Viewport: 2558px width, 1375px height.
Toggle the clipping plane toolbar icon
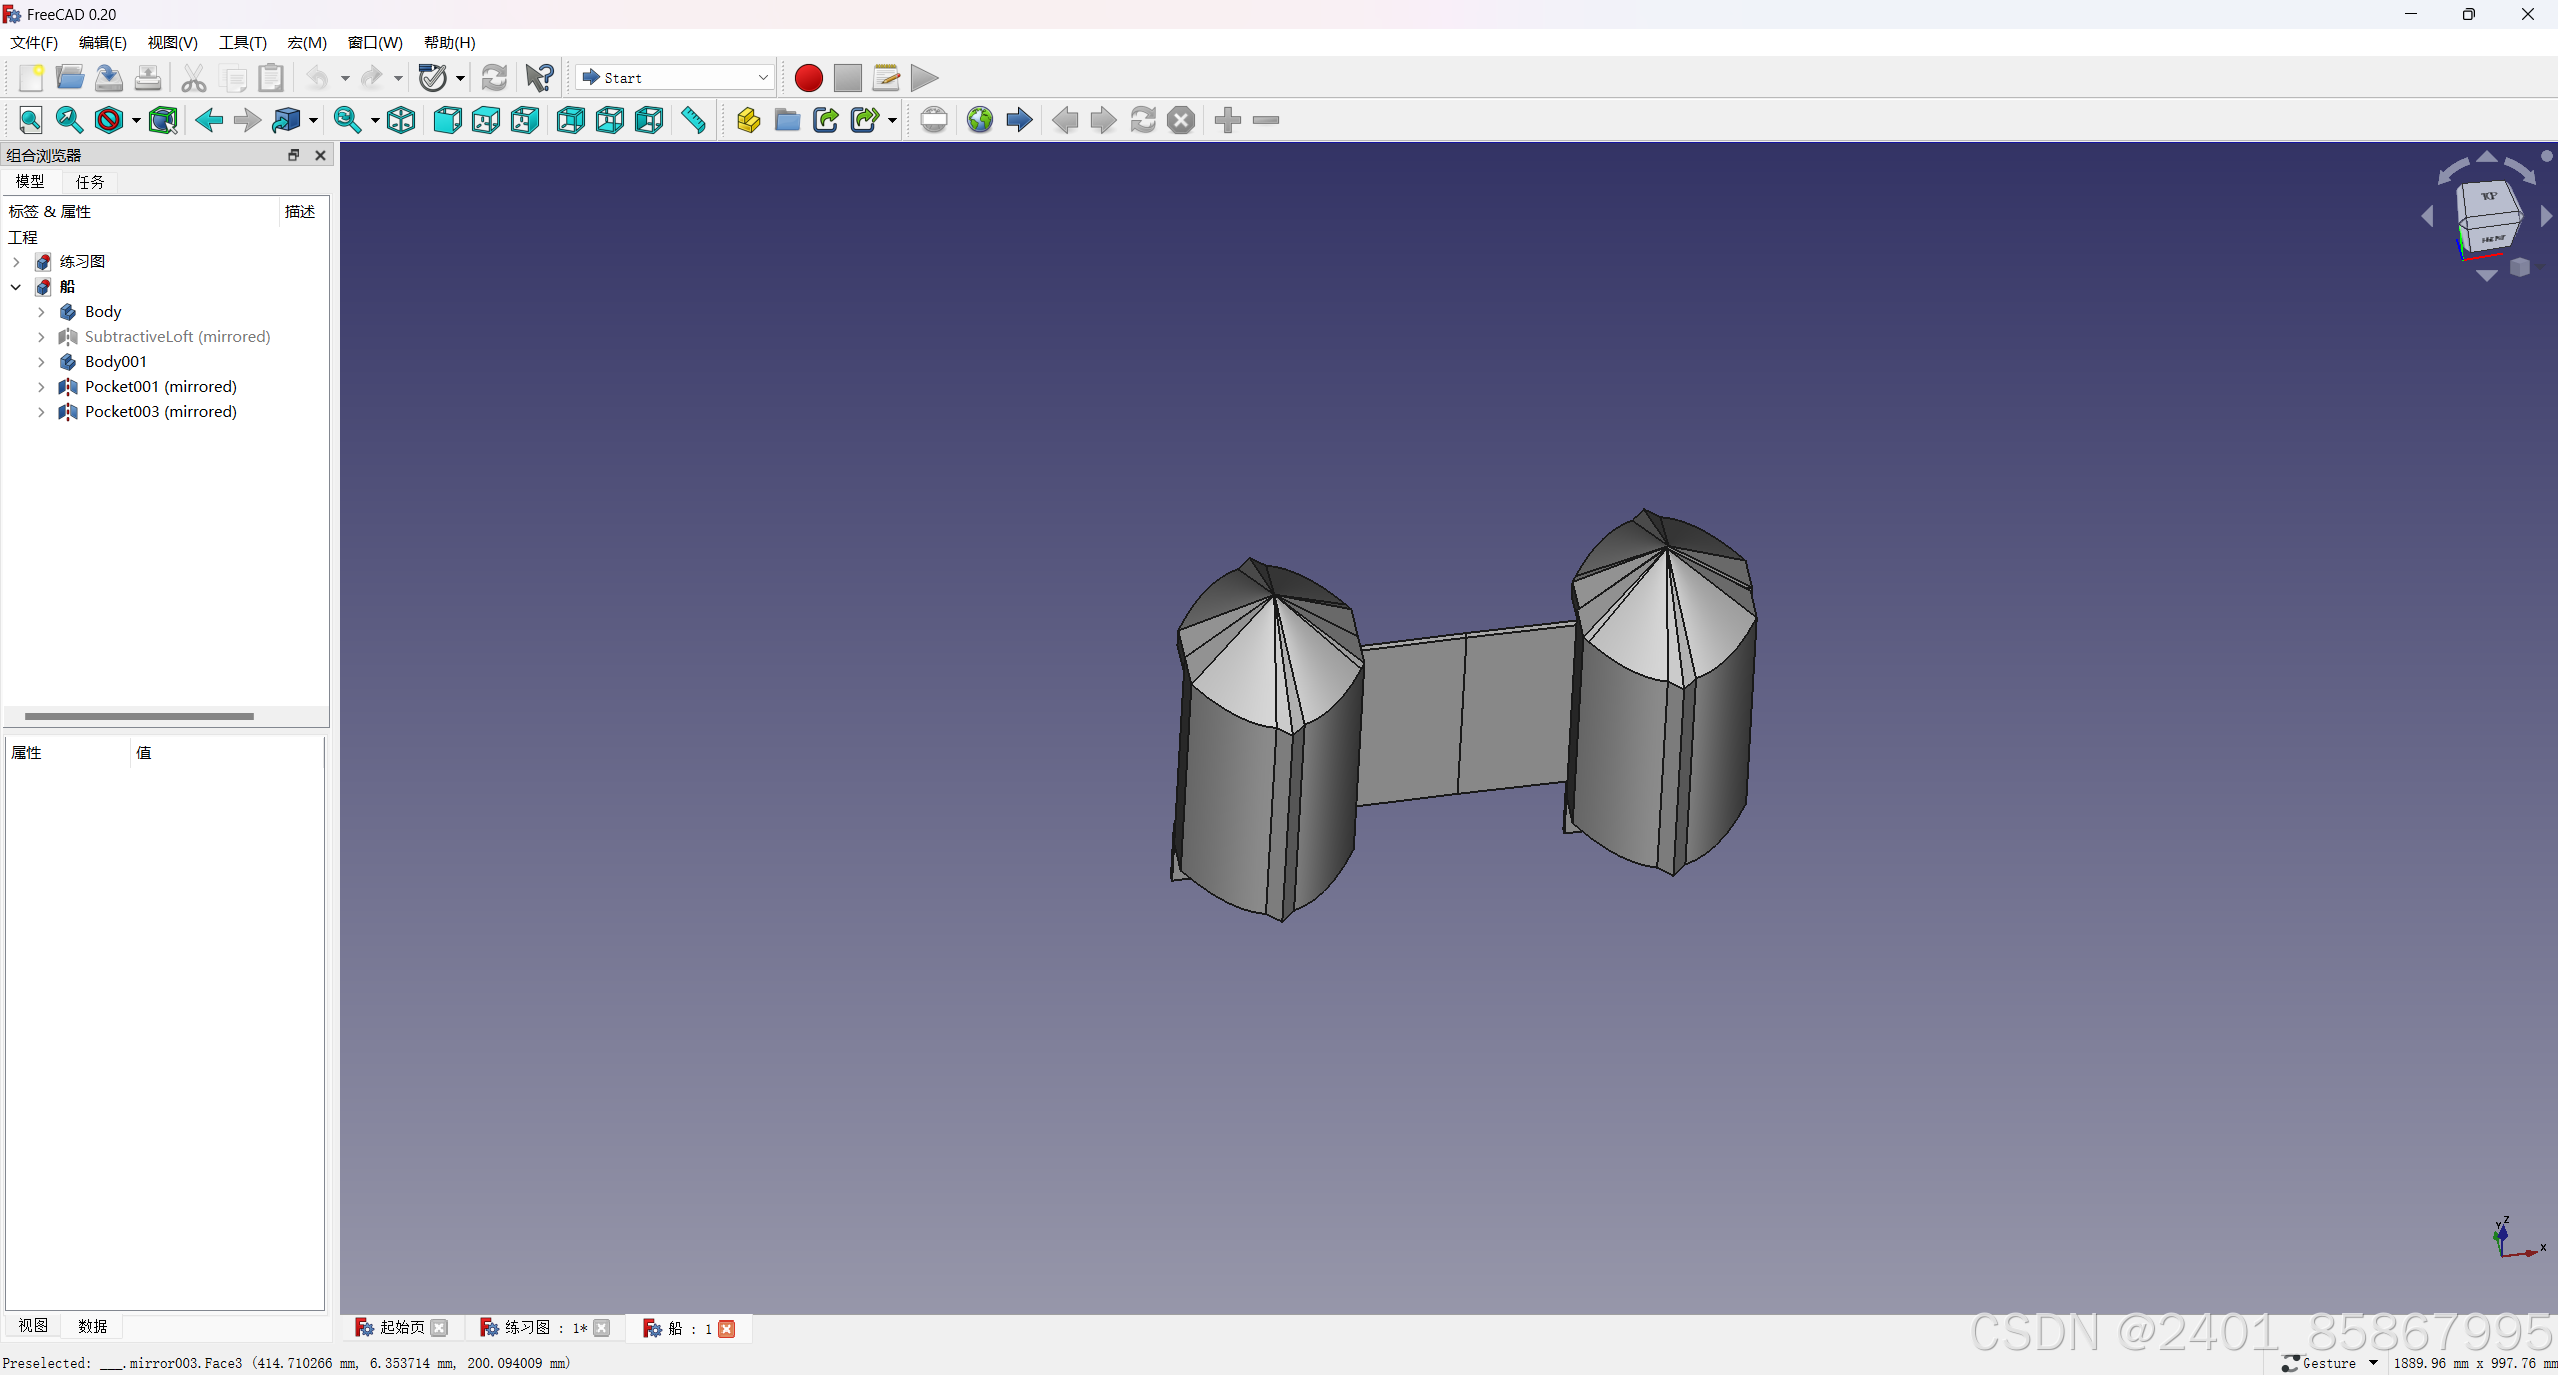click(x=933, y=120)
